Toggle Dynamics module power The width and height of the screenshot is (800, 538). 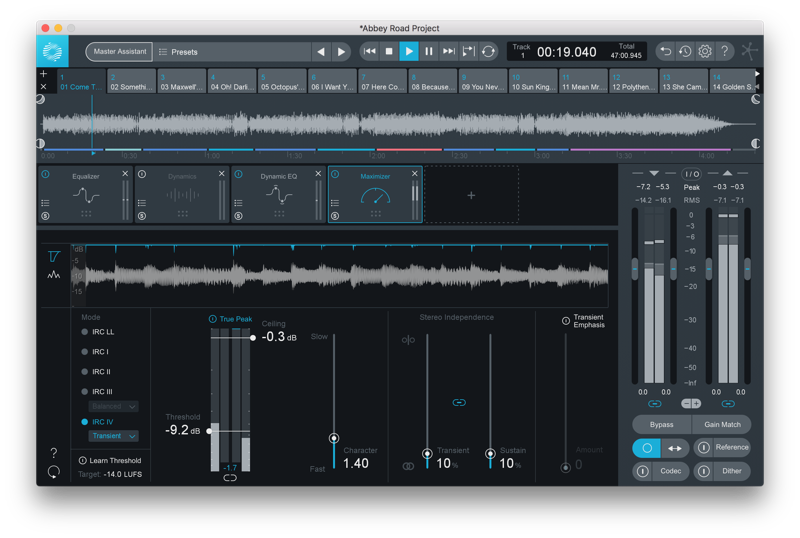(x=142, y=175)
